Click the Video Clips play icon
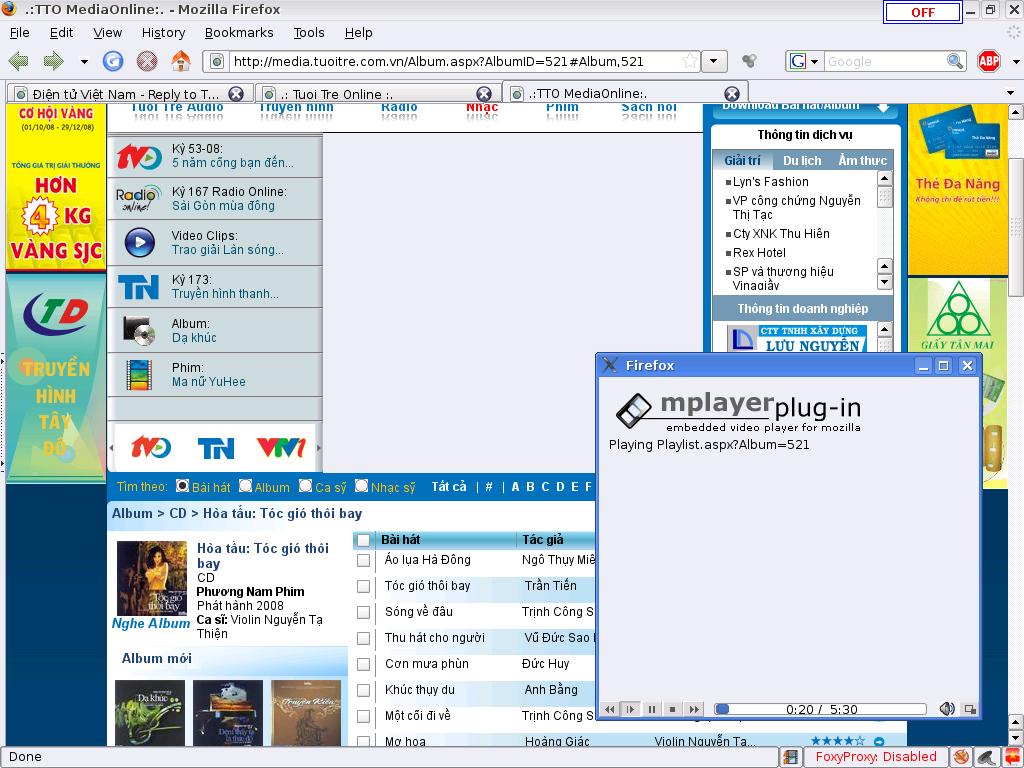The height and width of the screenshot is (768, 1024). [140, 242]
